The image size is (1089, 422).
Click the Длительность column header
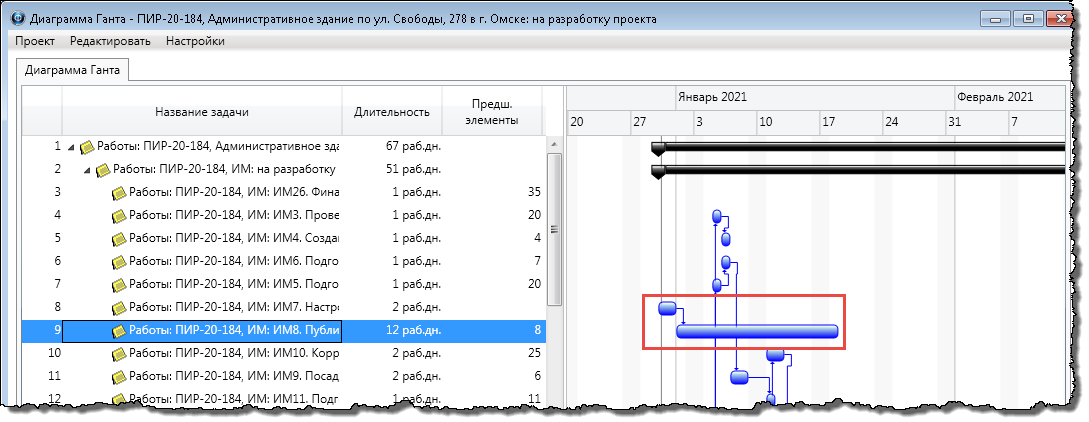tap(392, 112)
